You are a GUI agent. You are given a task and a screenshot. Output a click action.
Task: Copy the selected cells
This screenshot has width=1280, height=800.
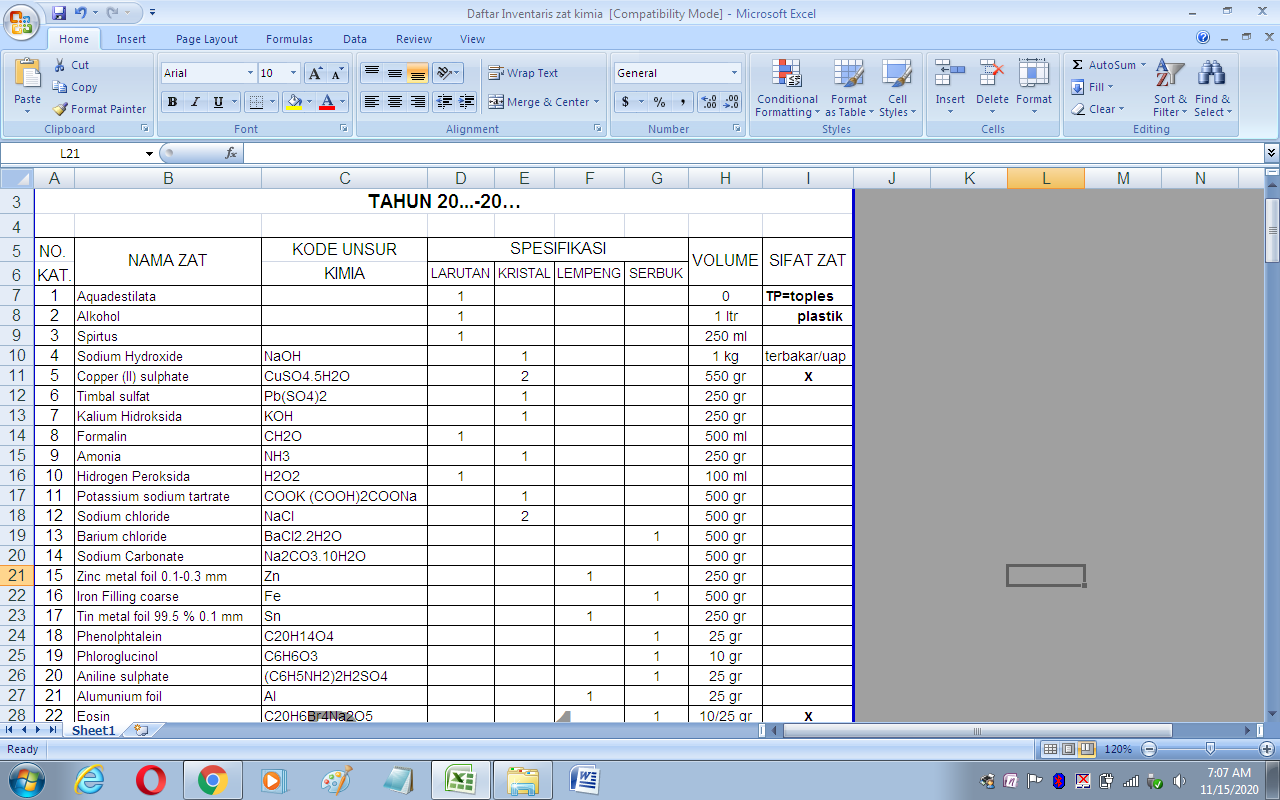pos(76,87)
